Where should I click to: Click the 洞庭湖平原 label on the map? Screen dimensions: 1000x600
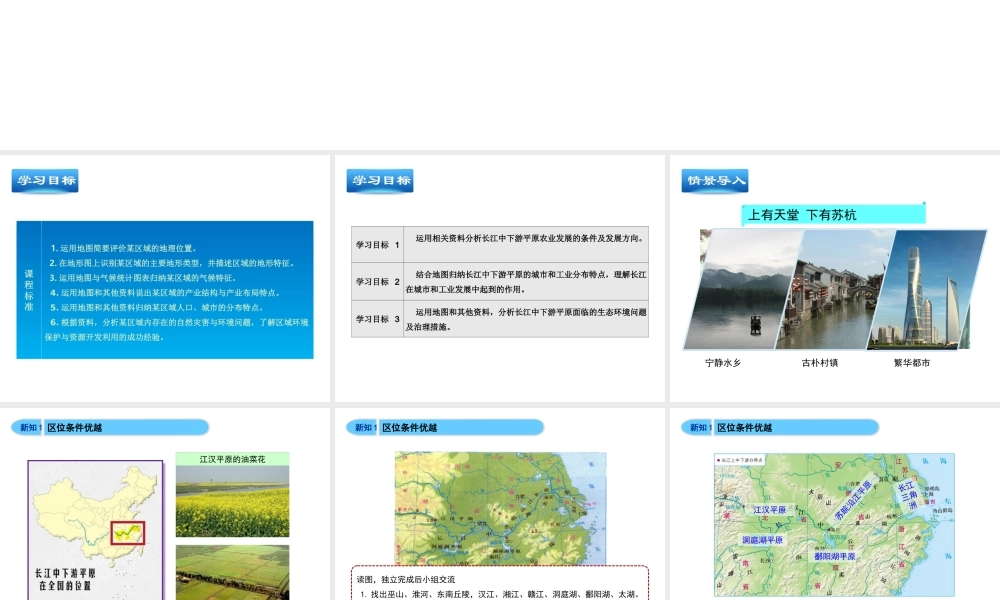pos(762,540)
